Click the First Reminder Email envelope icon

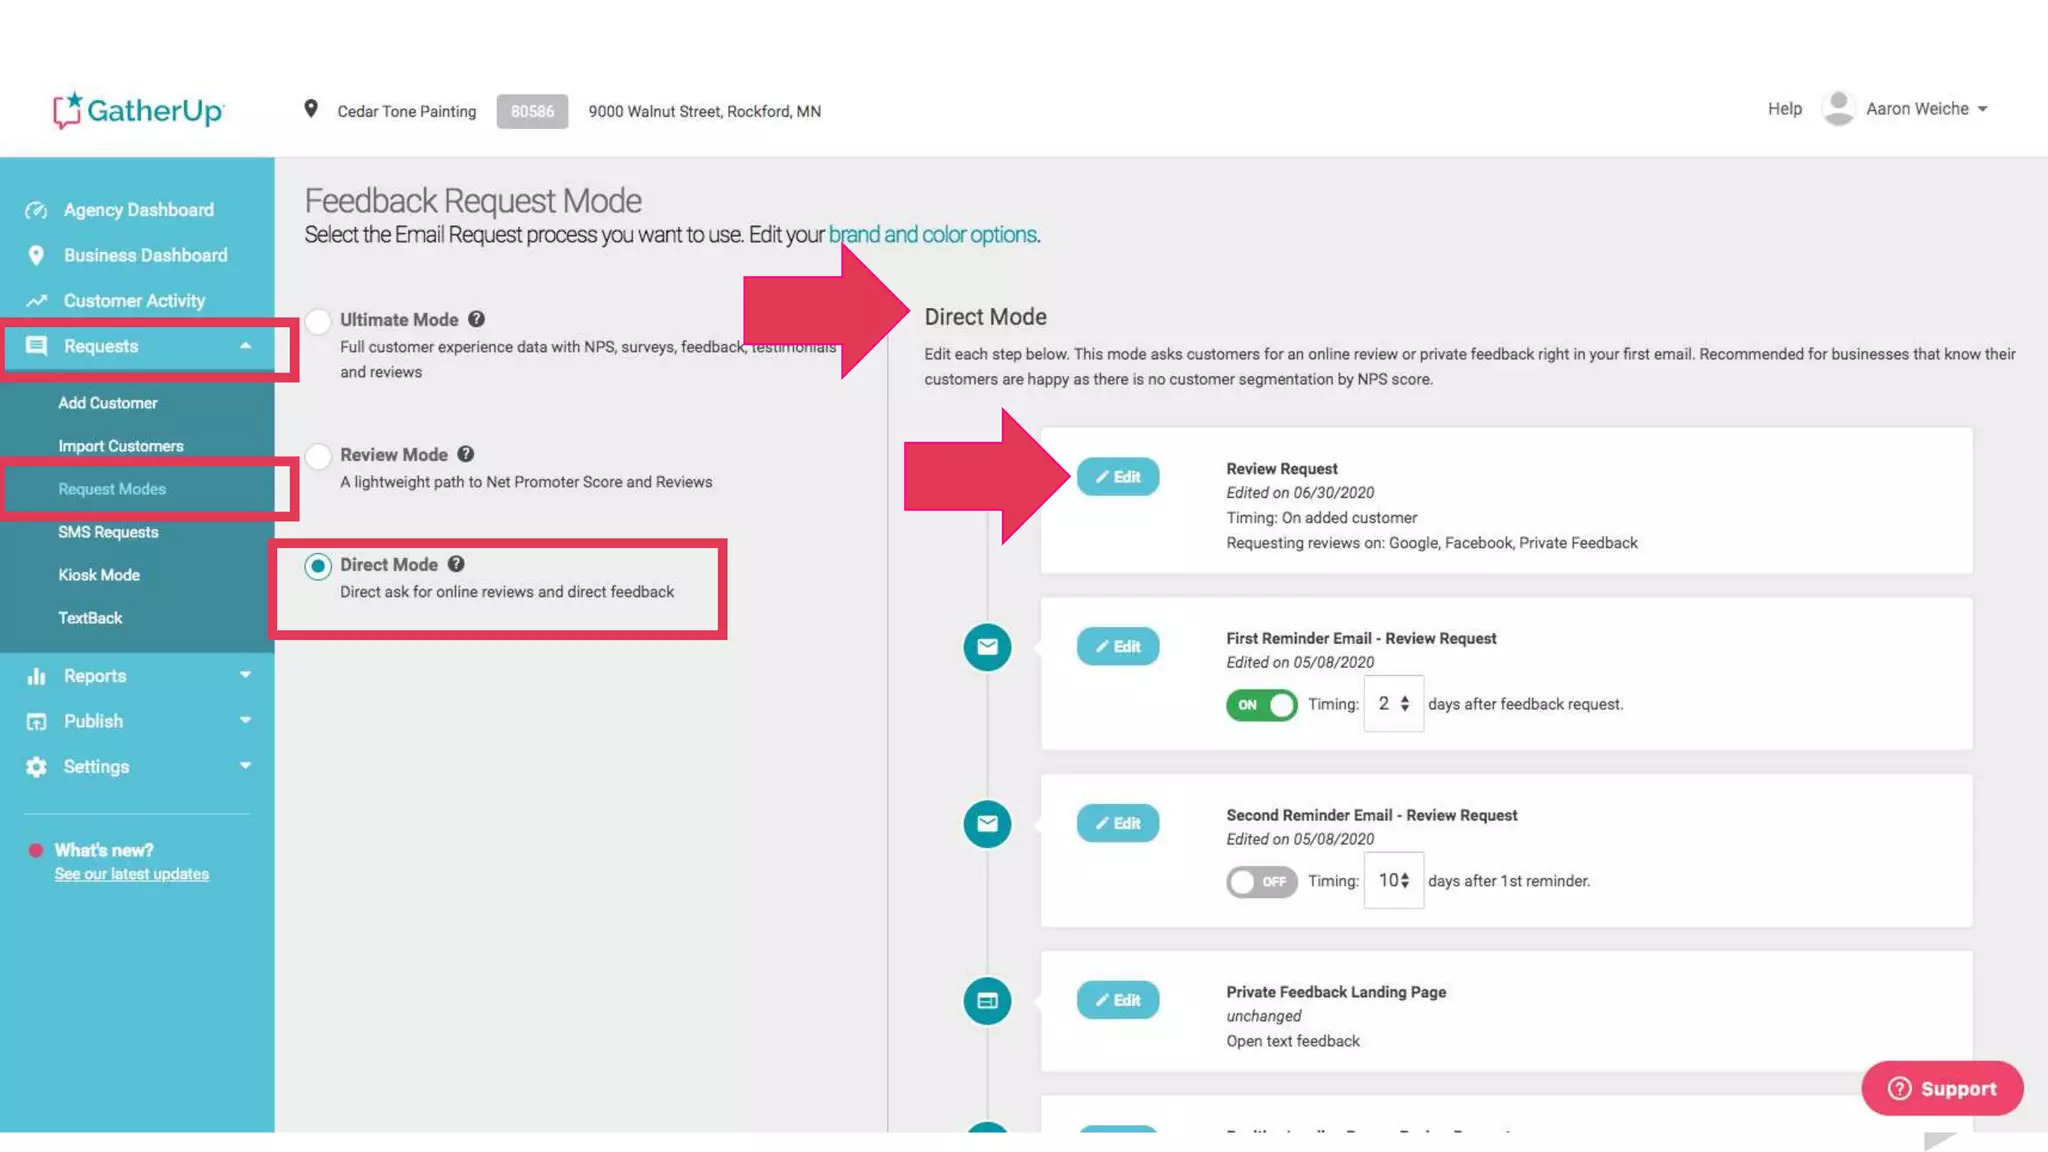(987, 647)
